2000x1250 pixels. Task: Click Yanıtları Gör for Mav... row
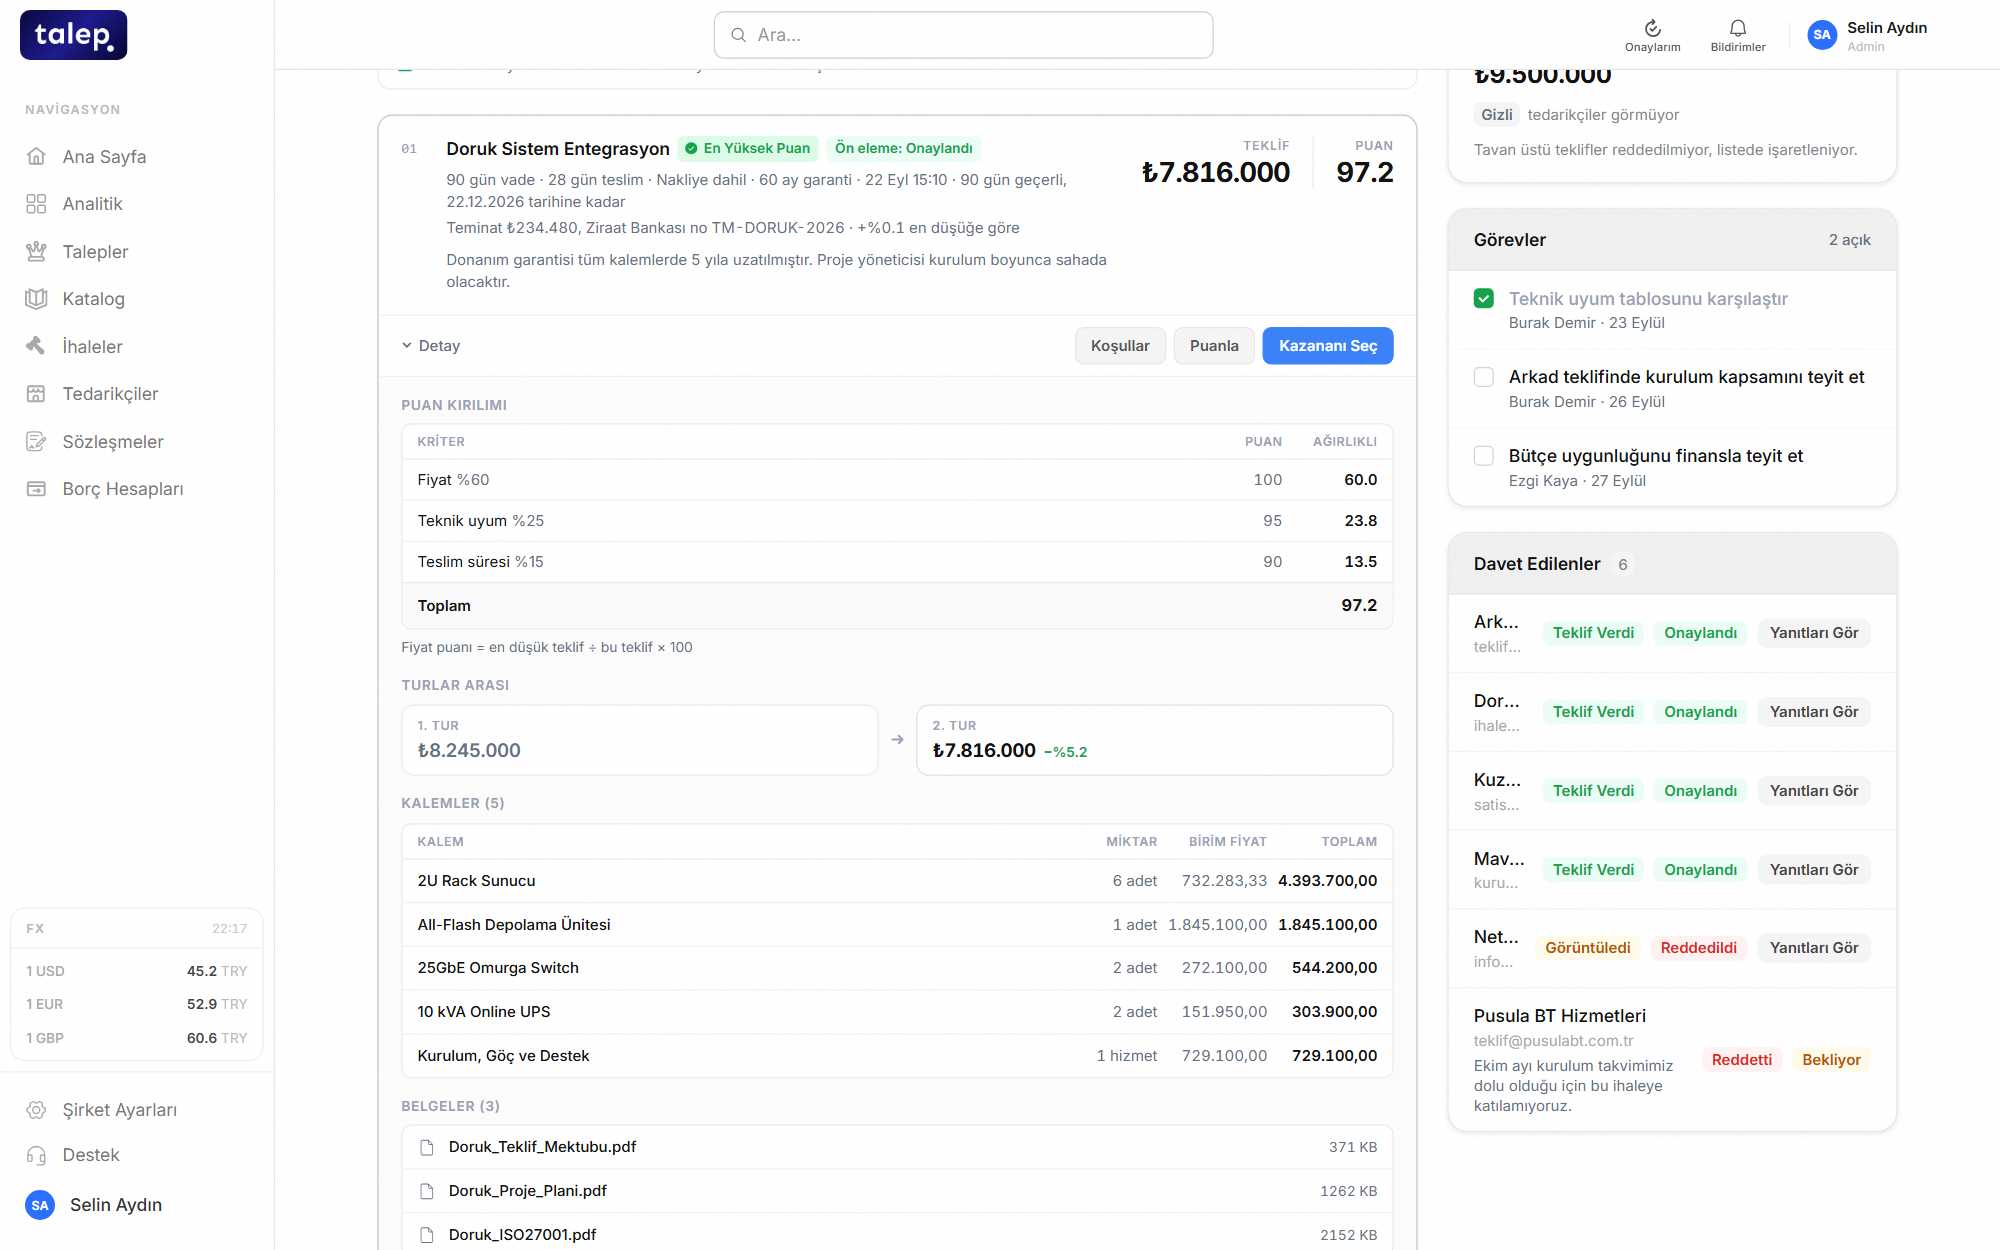point(1814,870)
